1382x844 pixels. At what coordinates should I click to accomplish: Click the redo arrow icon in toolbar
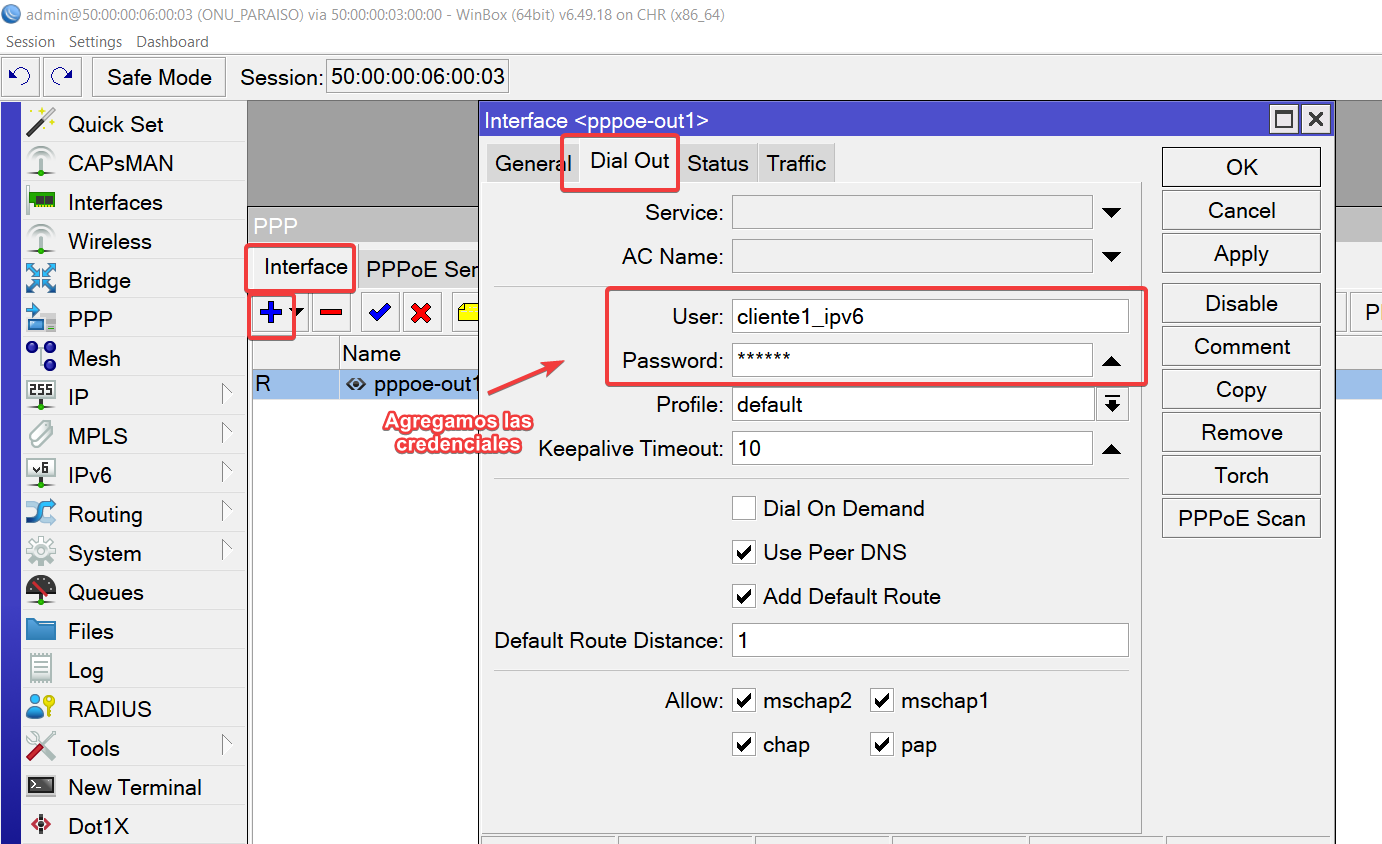[x=62, y=77]
